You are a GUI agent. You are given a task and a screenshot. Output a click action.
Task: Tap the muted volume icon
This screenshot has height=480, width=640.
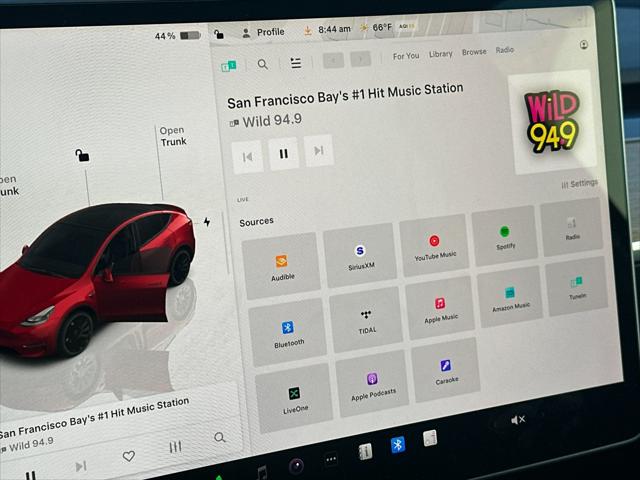tap(518, 420)
